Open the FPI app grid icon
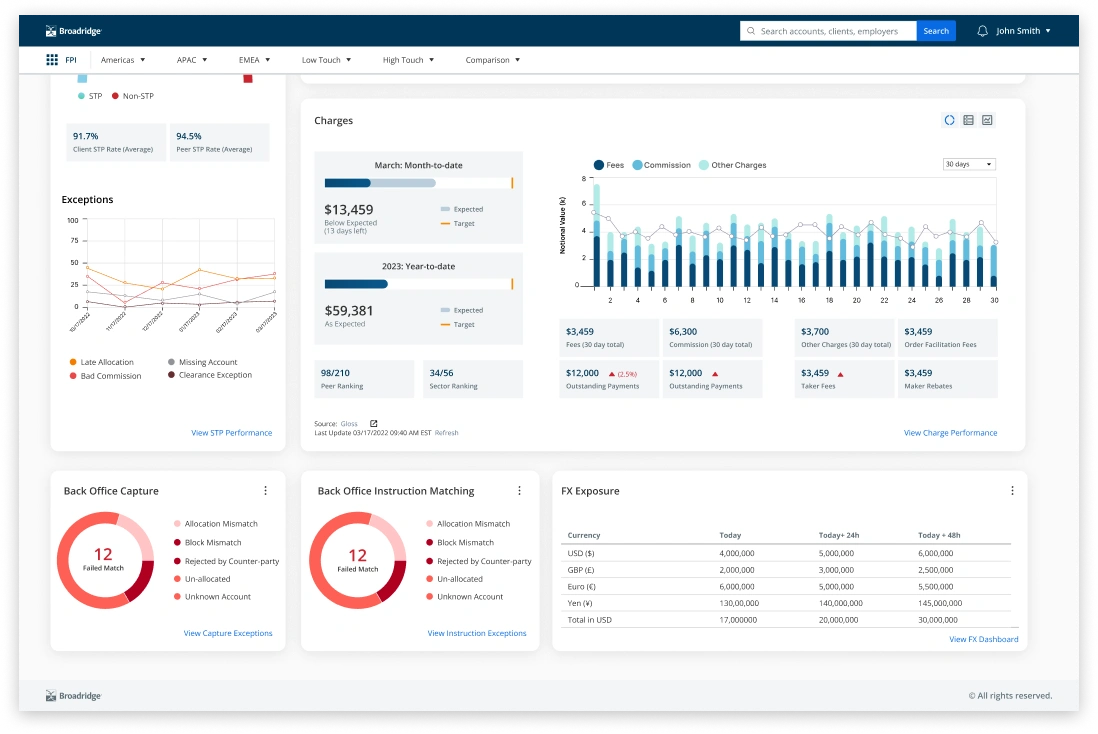Screen dimensions: 1098x734 (53, 59)
